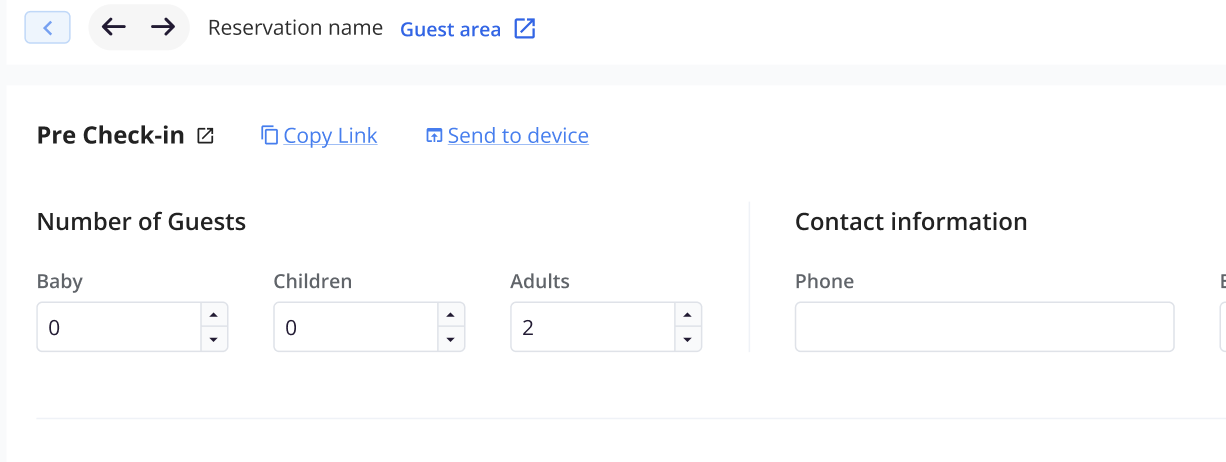The height and width of the screenshot is (462, 1226).
Task: Increase the Children count with up arrow
Action: (x=450, y=315)
